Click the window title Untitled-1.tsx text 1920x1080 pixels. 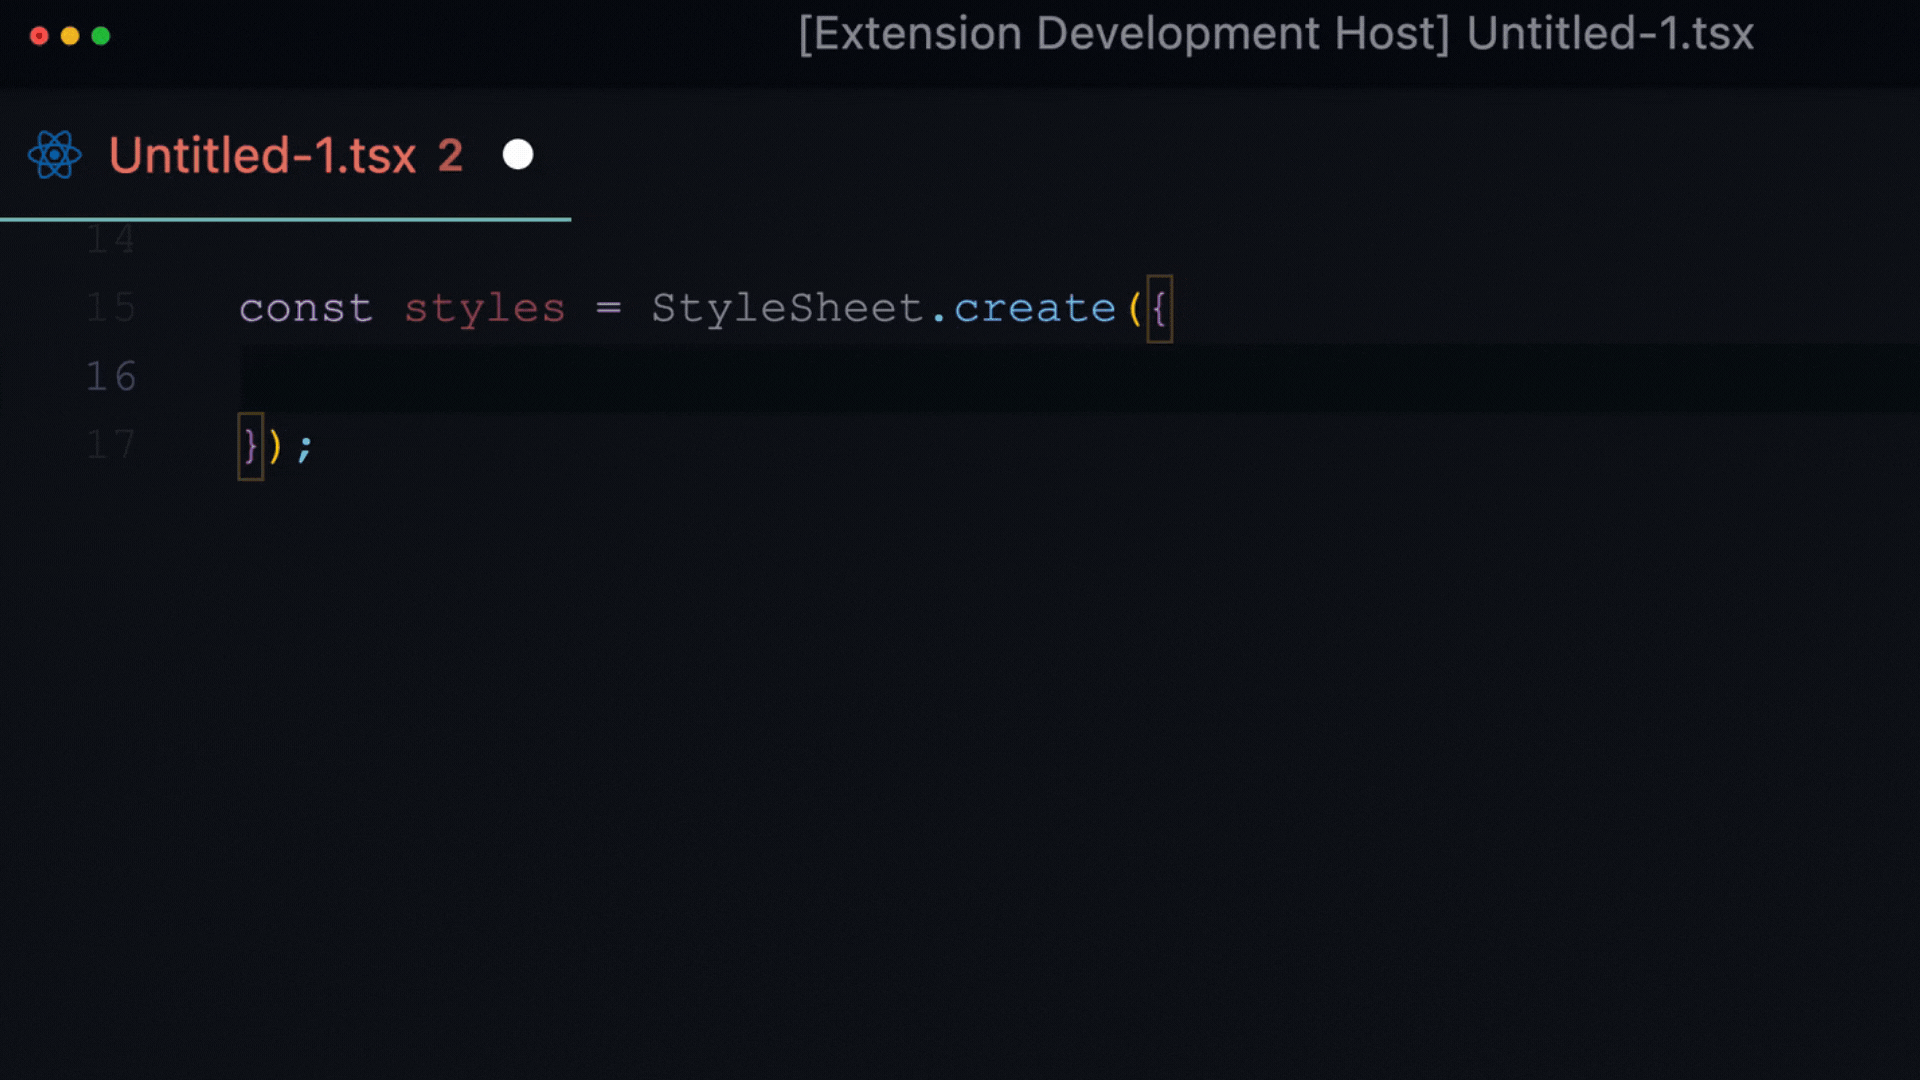(1609, 34)
